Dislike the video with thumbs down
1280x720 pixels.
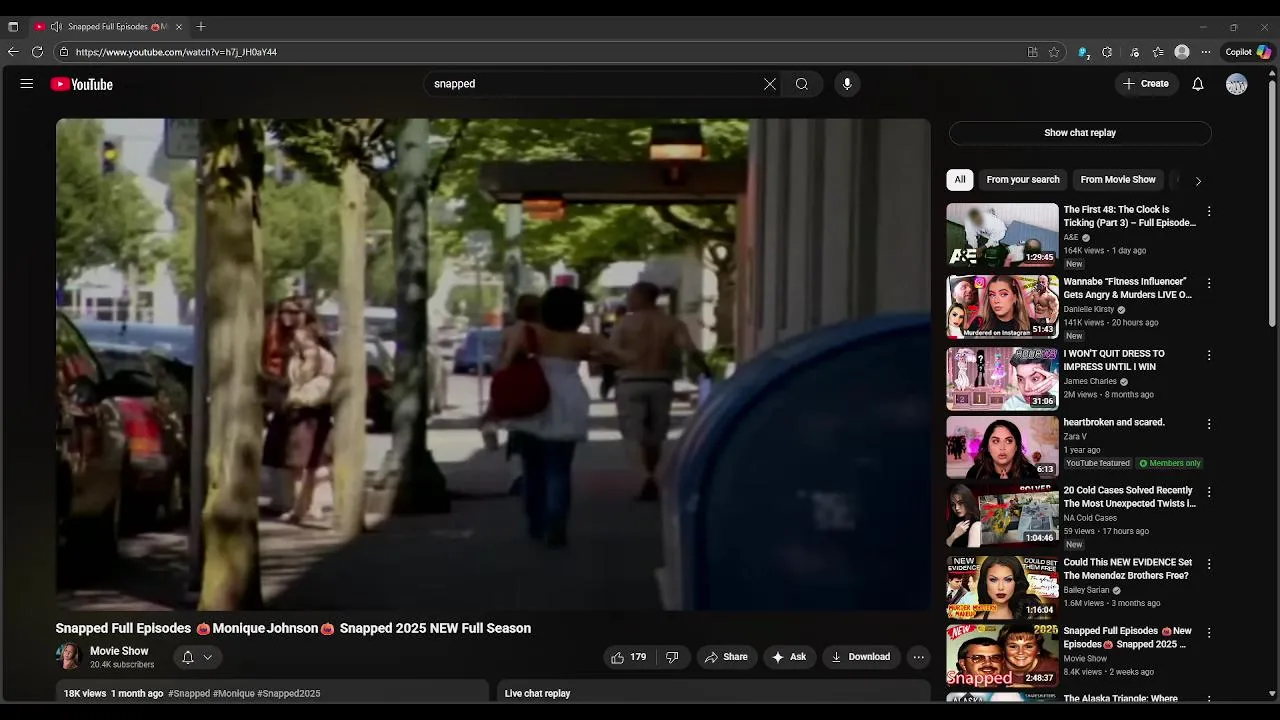672,657
